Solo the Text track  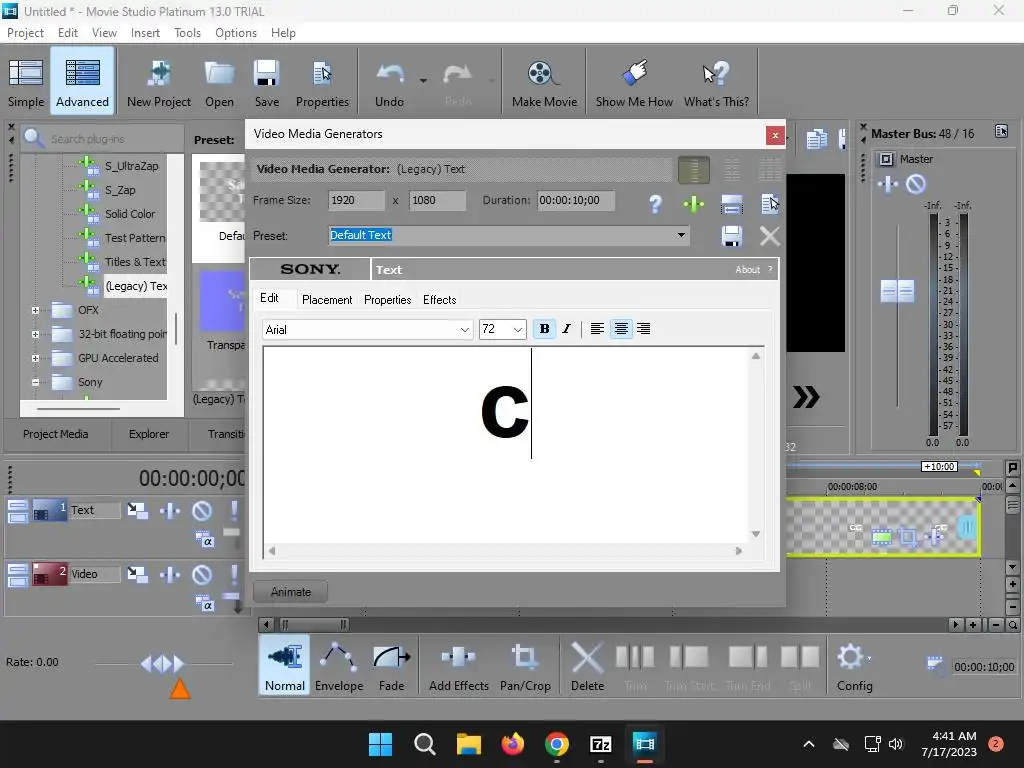click(234, 510)
